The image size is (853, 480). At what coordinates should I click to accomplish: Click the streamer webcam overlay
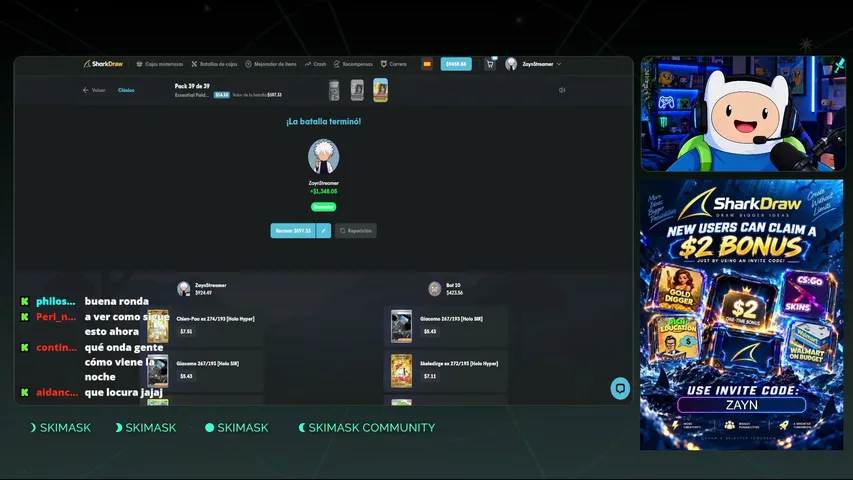tap(743, 114)
